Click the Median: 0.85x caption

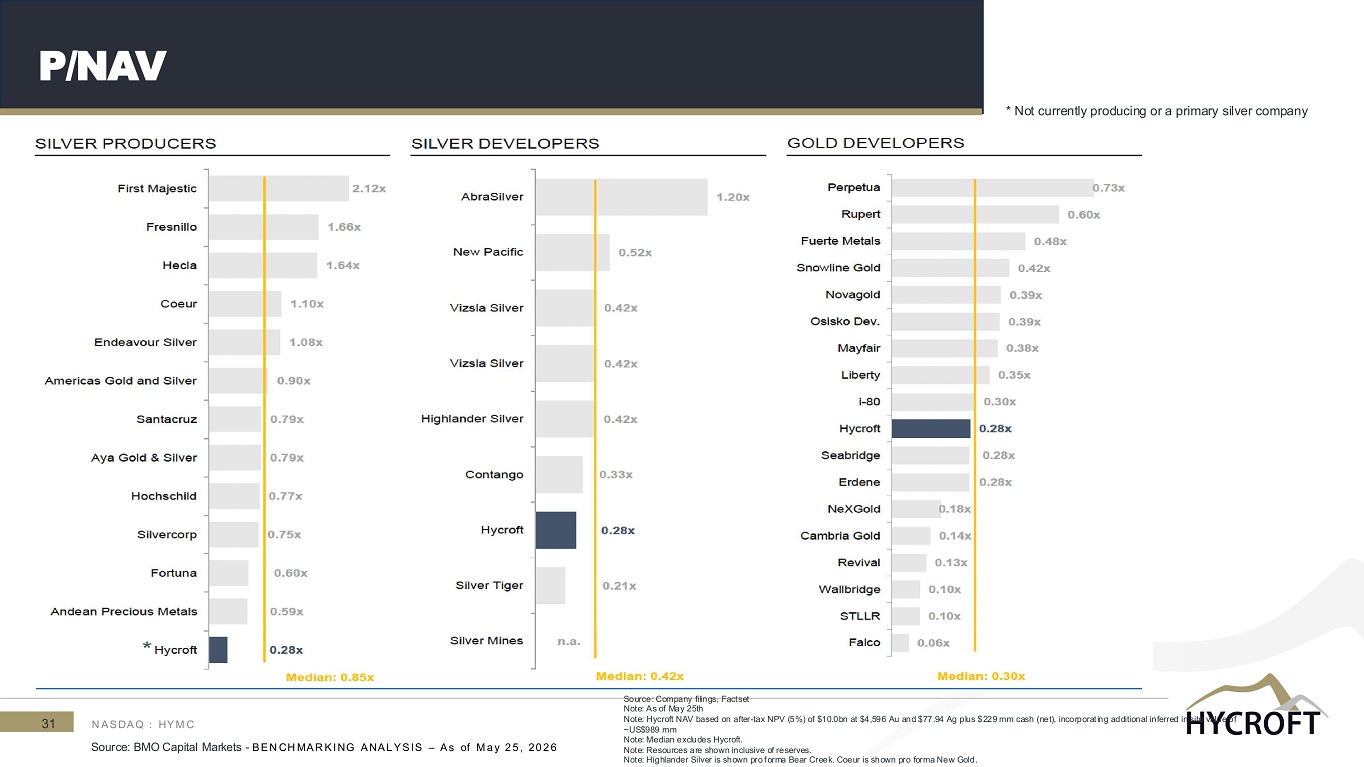[330, 677]
